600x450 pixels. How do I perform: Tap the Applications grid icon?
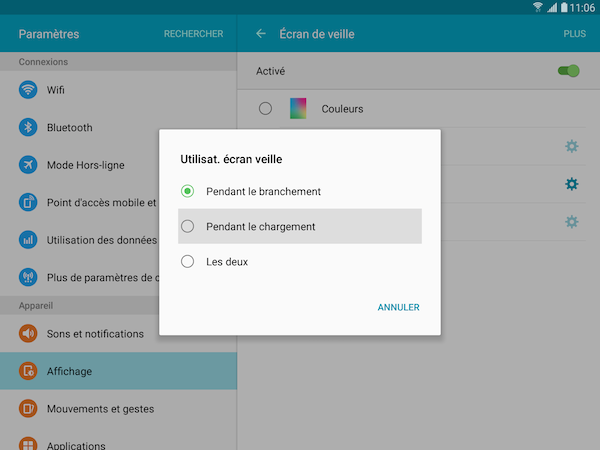click(28, 444)
